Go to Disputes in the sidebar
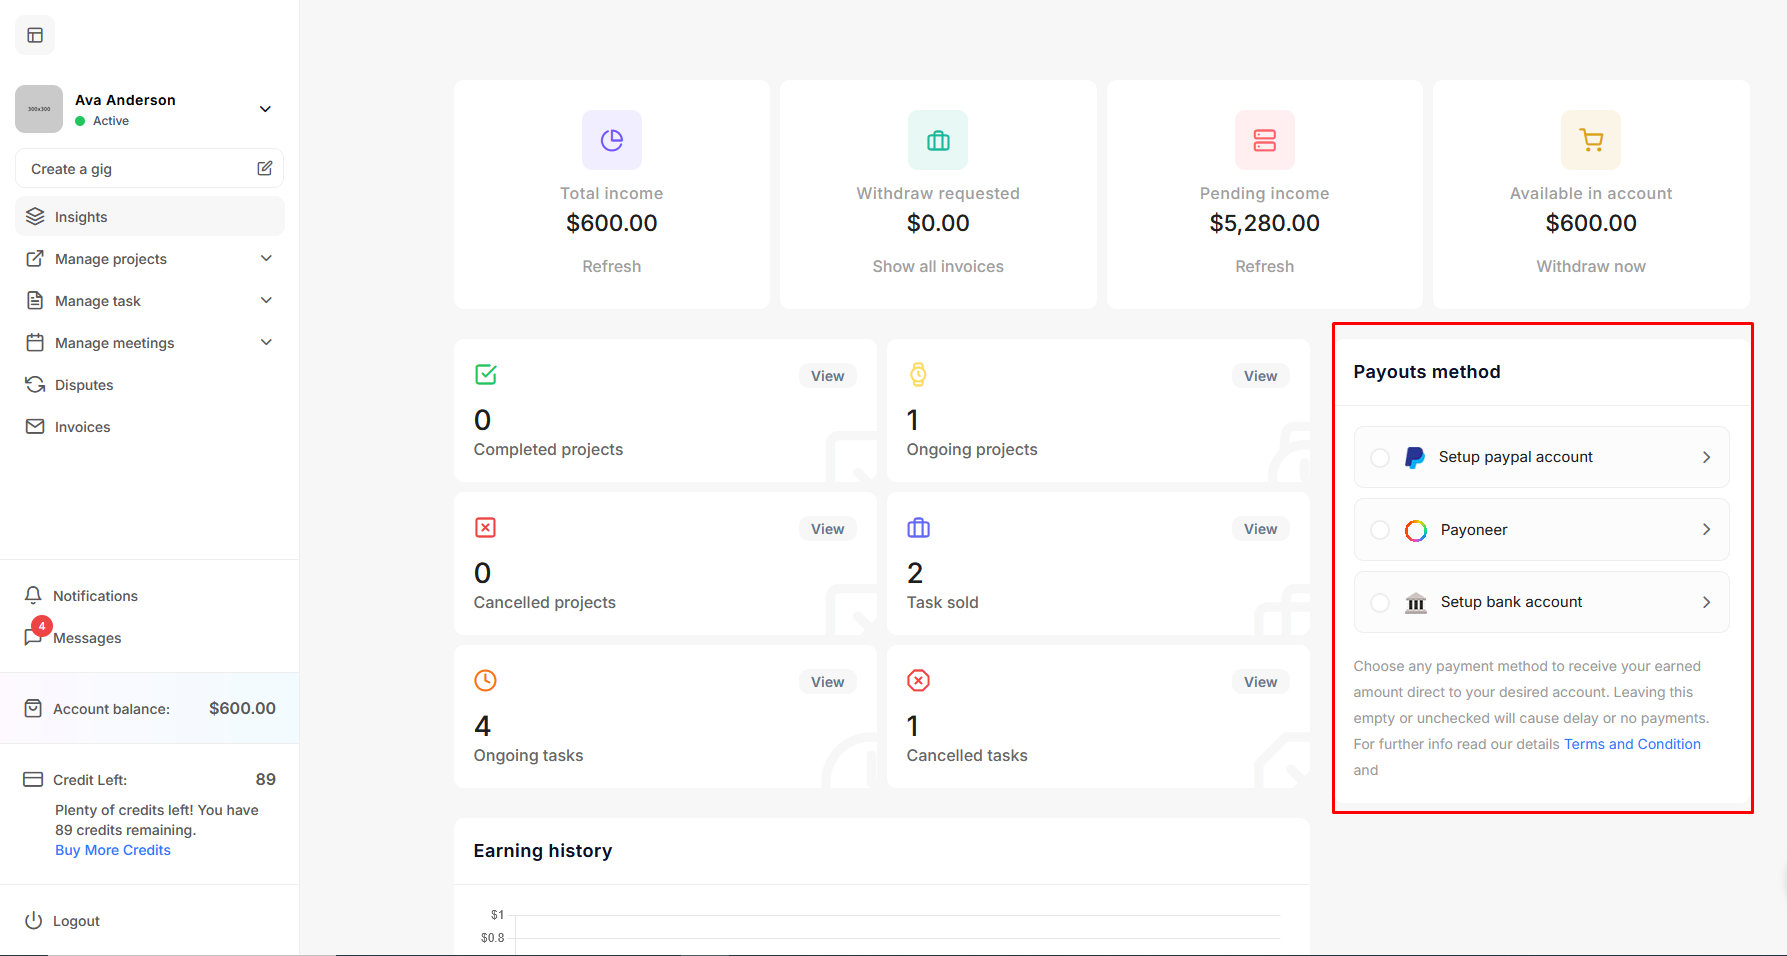The height and width of the screenshot is (956, 1787). [x=84, y=385]
